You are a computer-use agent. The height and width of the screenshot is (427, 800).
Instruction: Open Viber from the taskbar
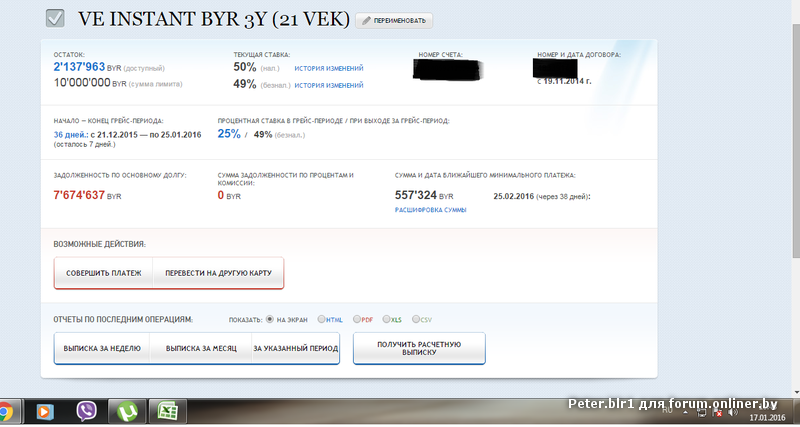[86, 411]
